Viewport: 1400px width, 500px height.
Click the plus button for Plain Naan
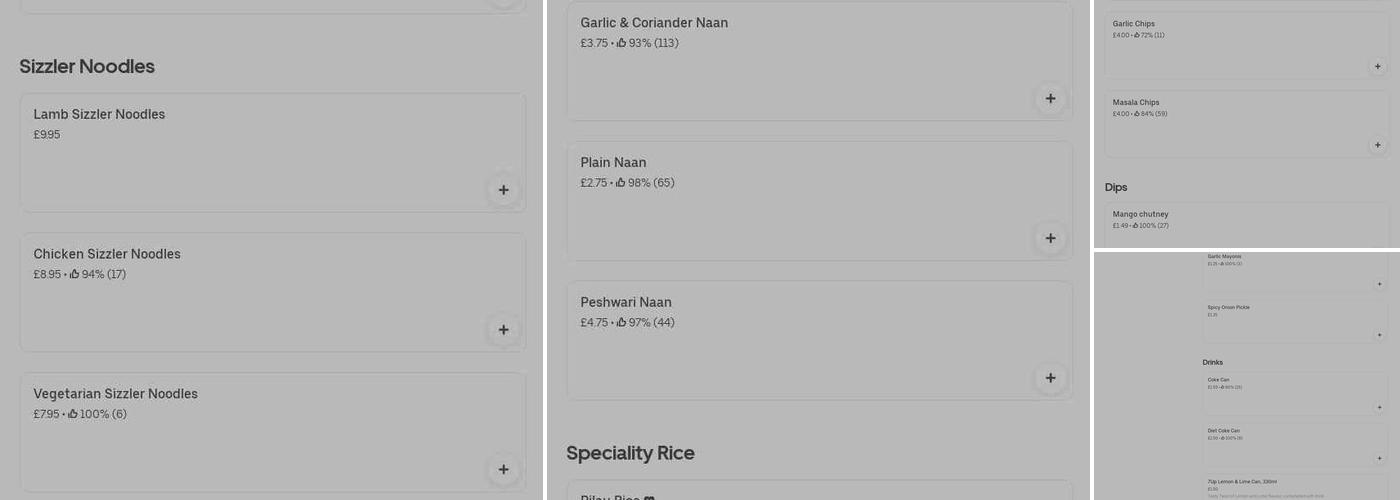tap(1050, 238)
